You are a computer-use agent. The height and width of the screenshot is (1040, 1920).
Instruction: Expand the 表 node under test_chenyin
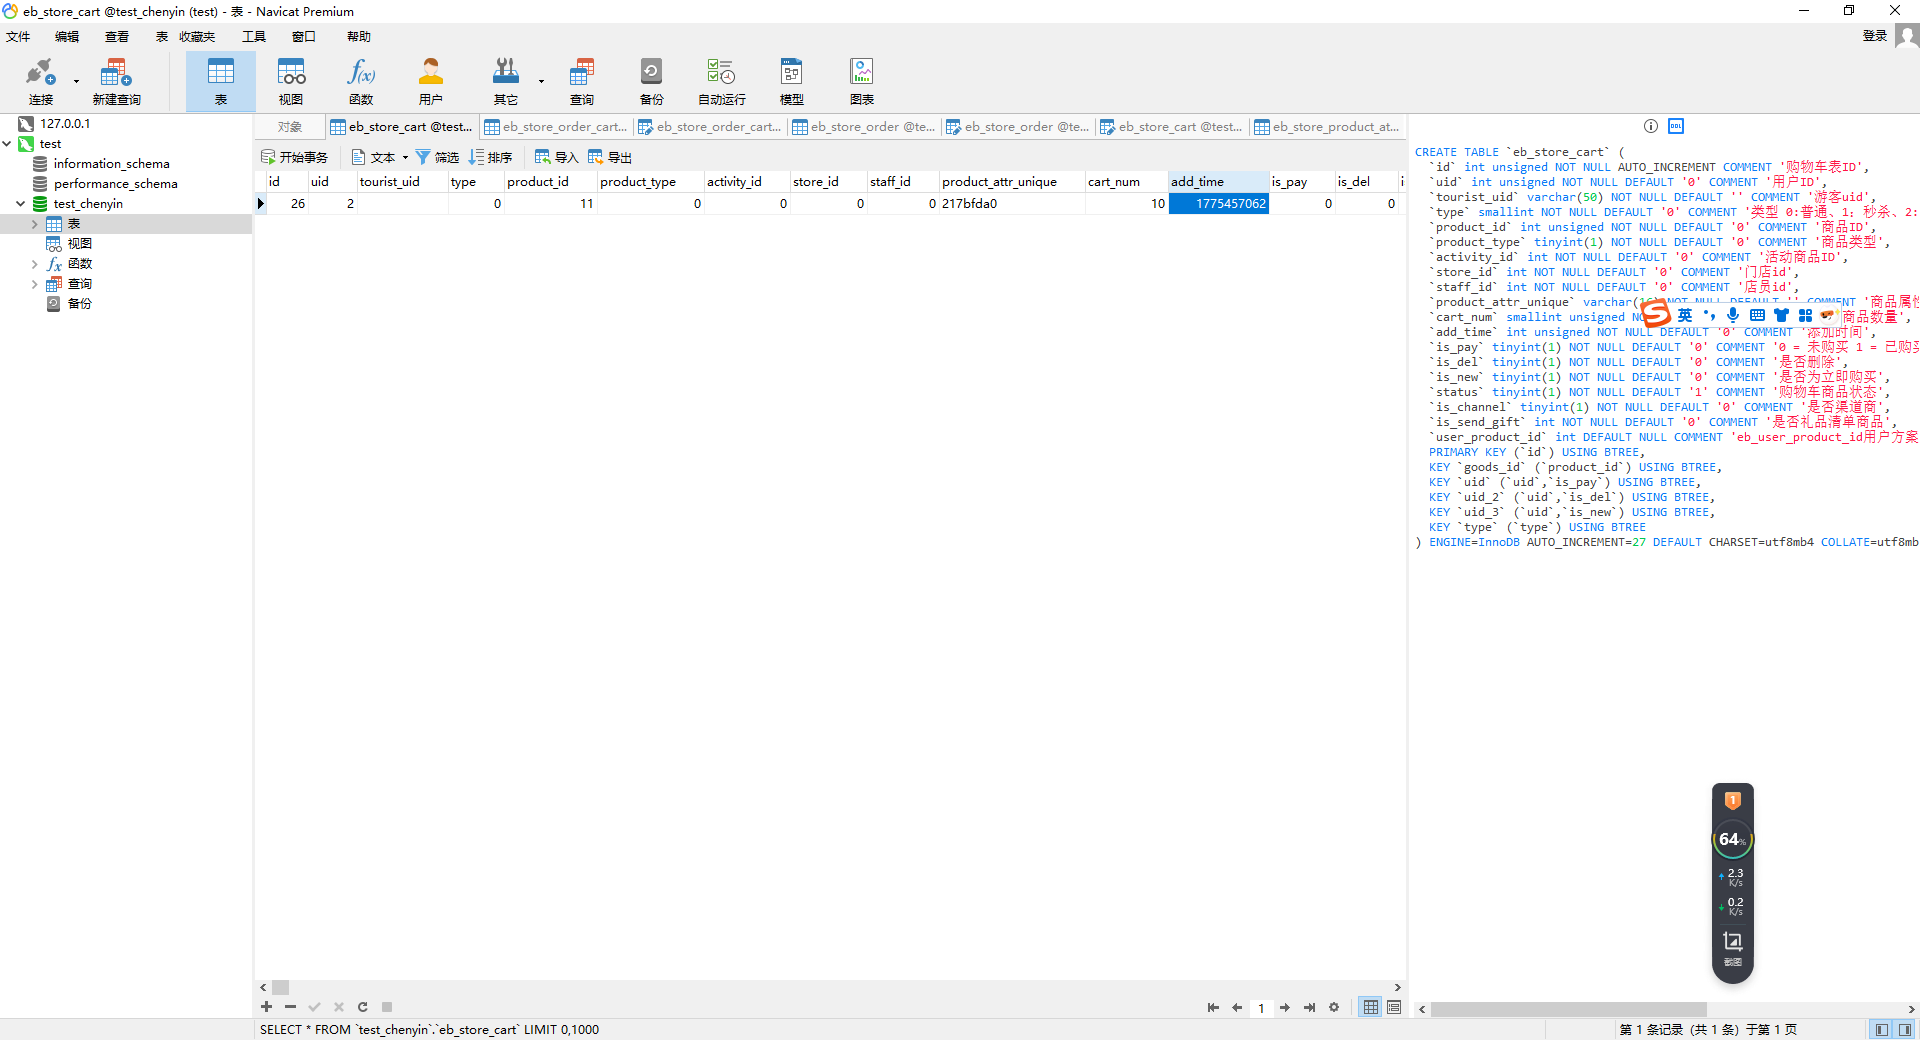35,224
